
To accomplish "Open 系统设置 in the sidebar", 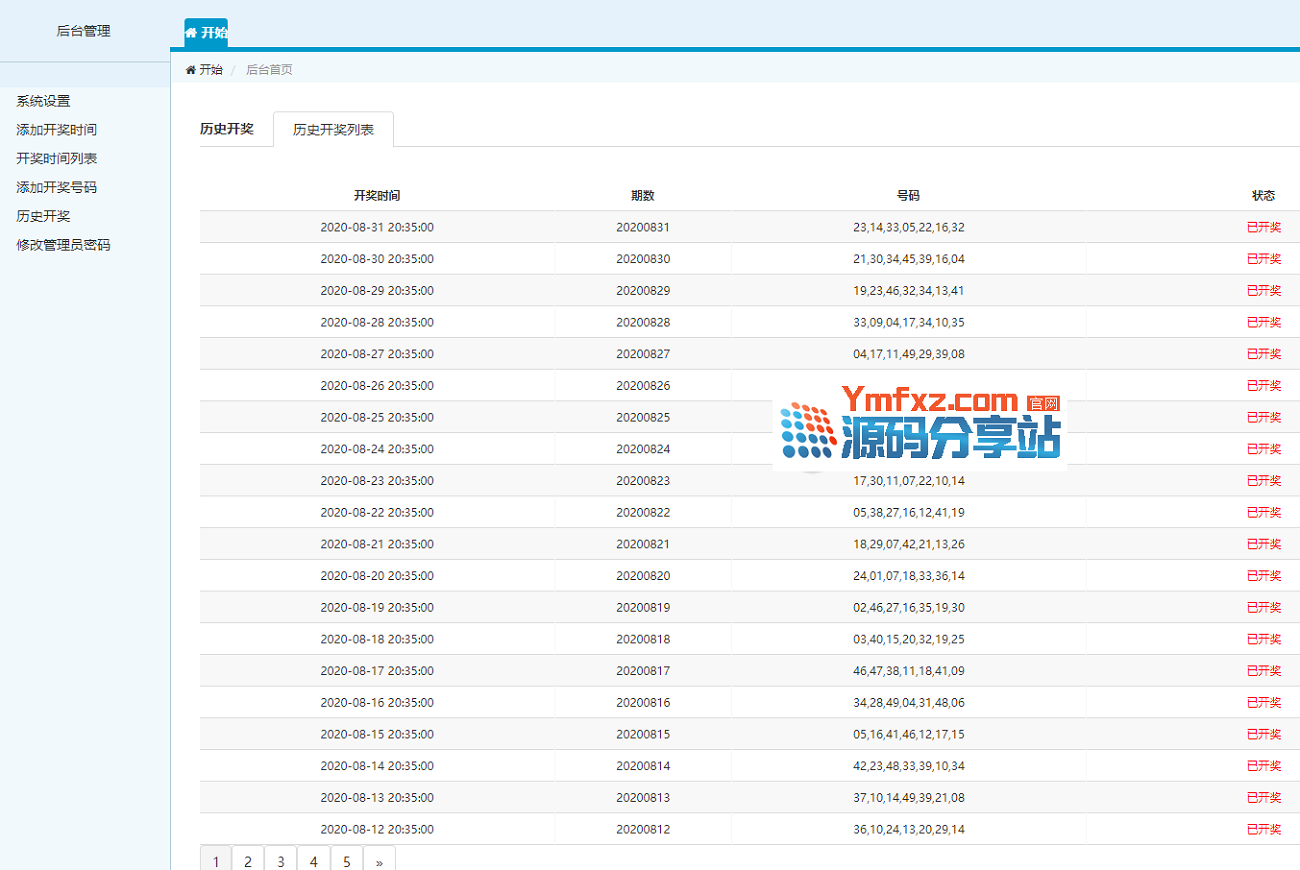I will point(43,101).
